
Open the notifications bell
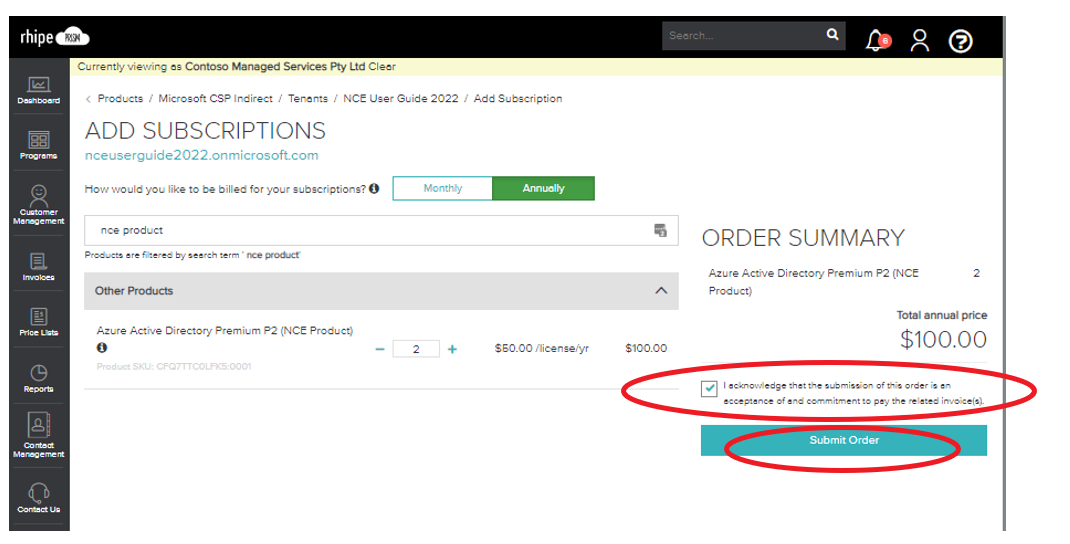pos(877,40)
